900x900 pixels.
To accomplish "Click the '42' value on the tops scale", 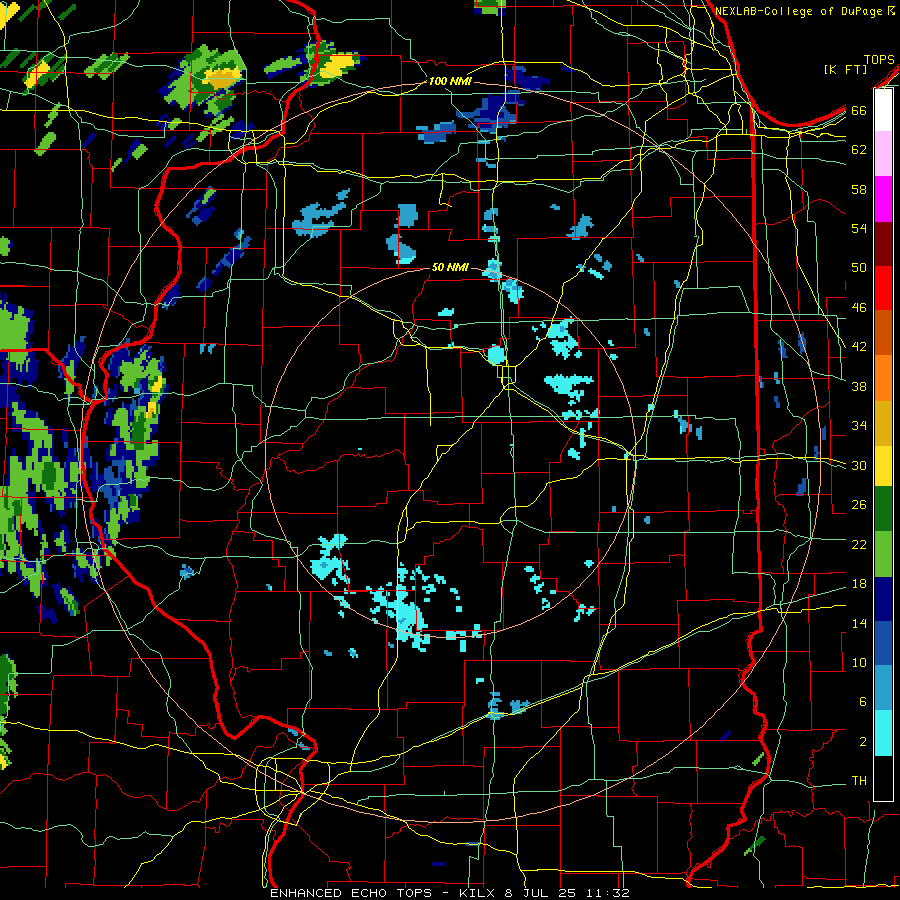I will point(859,347).
